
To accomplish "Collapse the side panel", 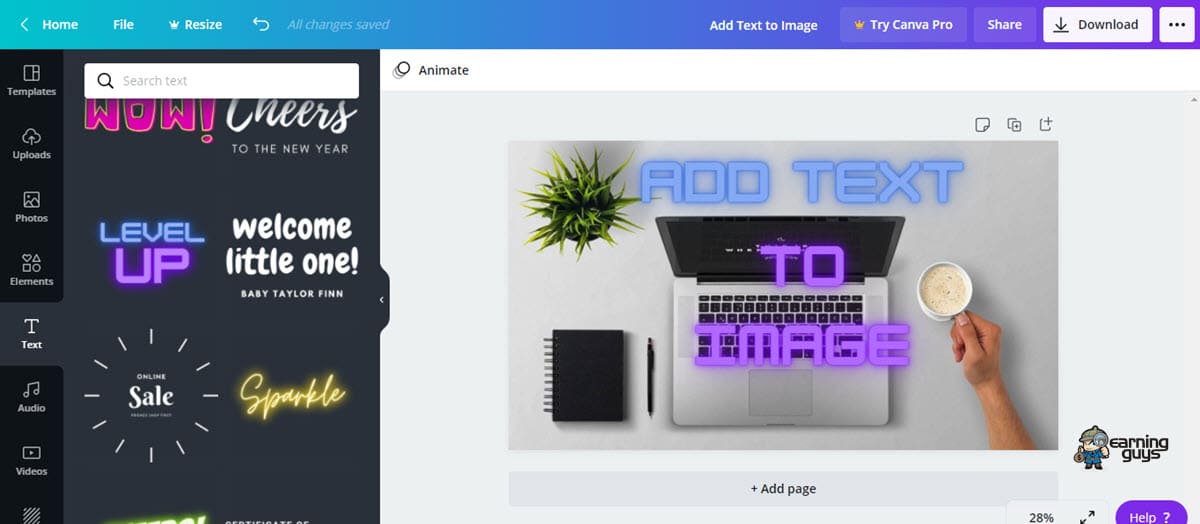I will coord(381,299).
